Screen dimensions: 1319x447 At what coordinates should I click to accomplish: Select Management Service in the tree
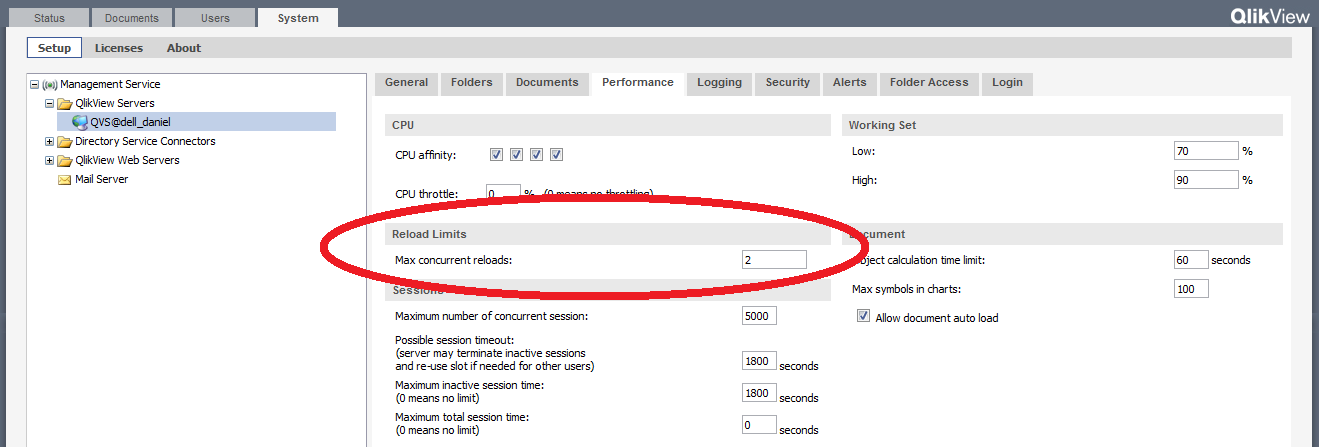pyautogui.click(x=110, y=85)
